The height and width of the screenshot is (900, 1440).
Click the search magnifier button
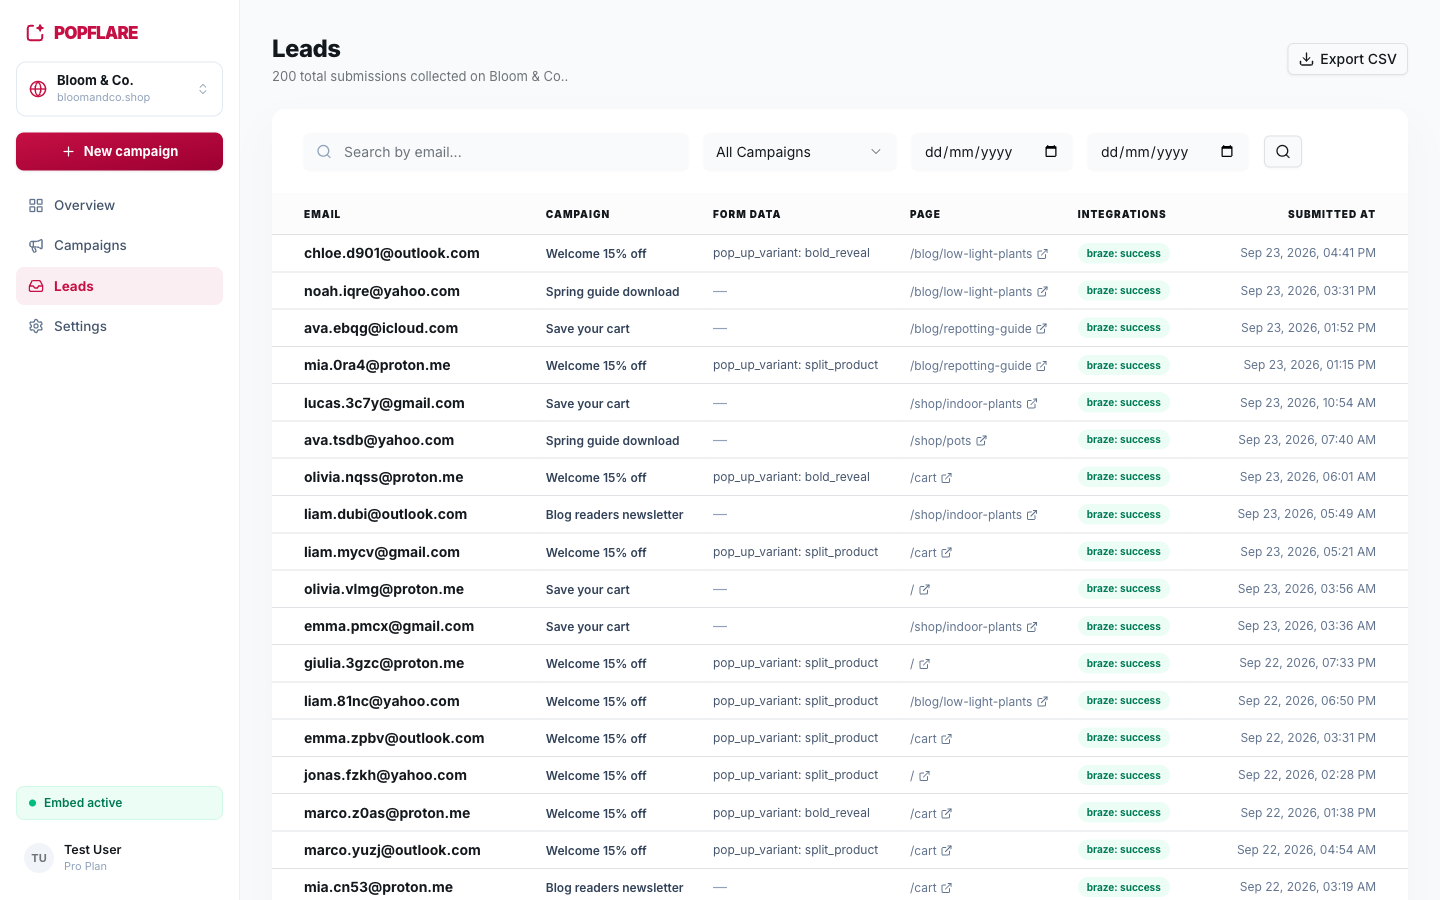(x=1283, y=152)
